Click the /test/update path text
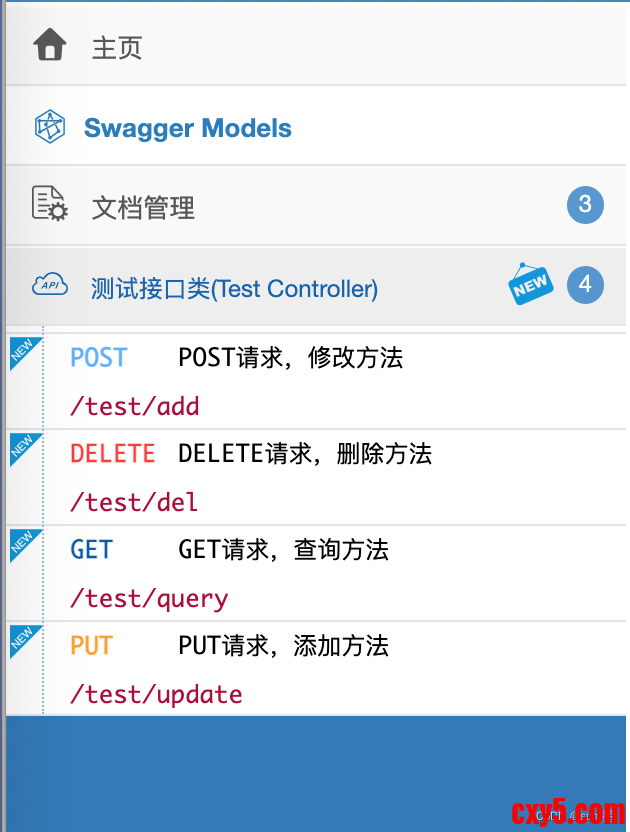This screenshot has width=630, height=832. coord(156,695)
